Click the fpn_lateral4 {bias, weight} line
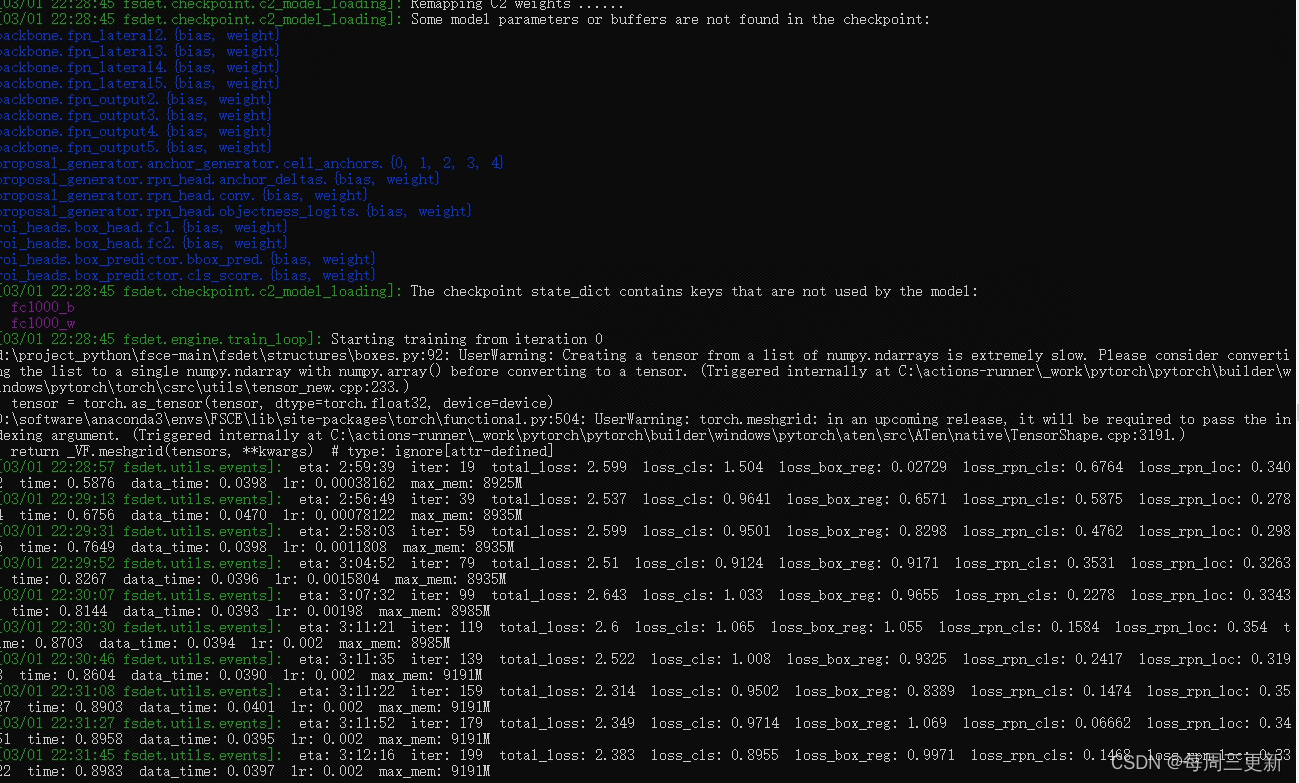 tap(139, 67)
